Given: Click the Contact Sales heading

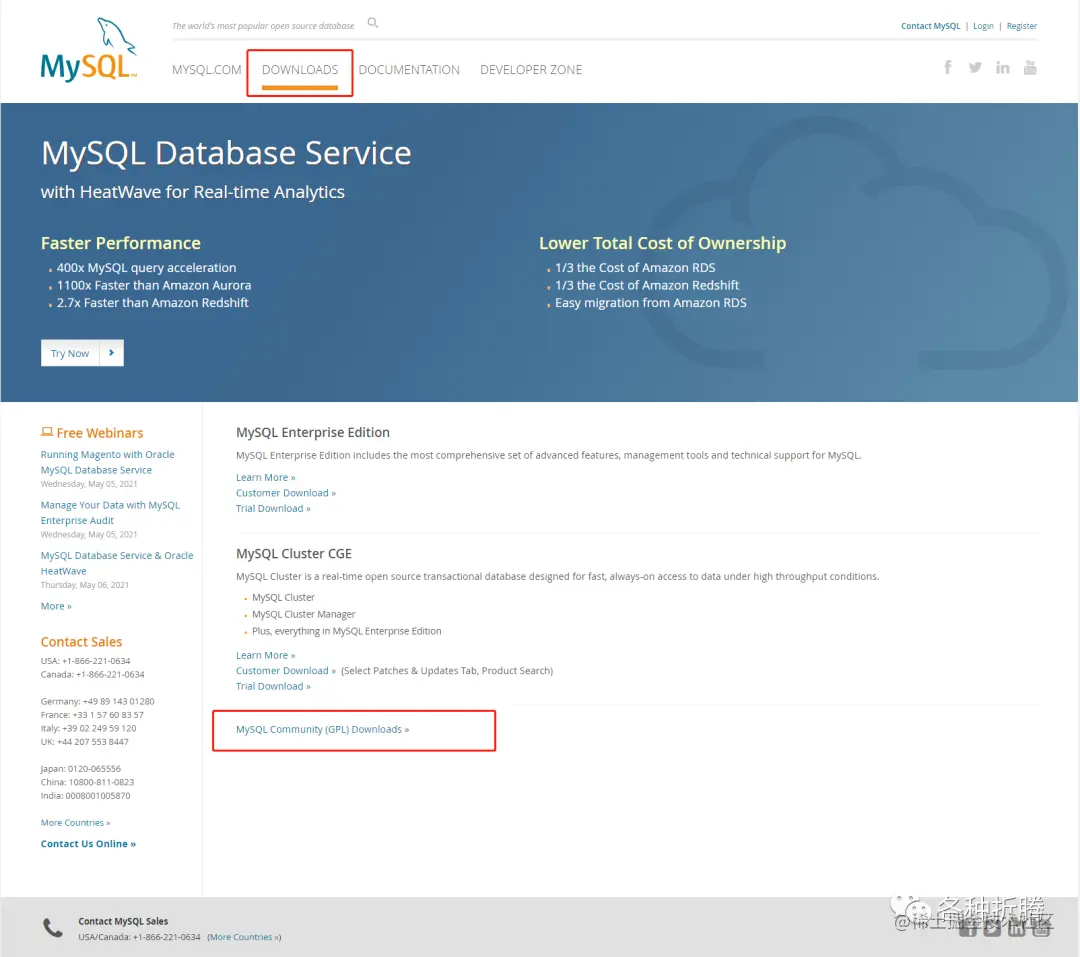Looking at the screenshot, I should coord(81,641).
